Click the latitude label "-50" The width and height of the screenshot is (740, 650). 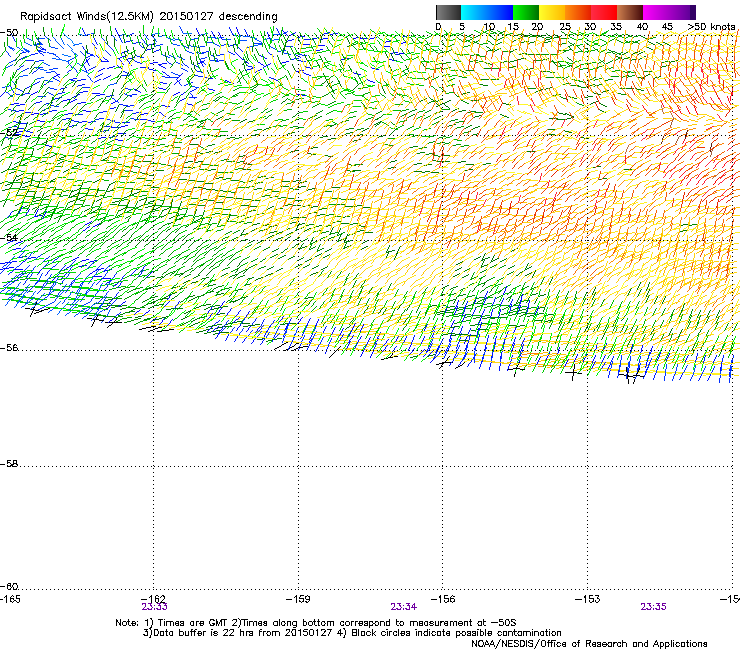(9, 33)
